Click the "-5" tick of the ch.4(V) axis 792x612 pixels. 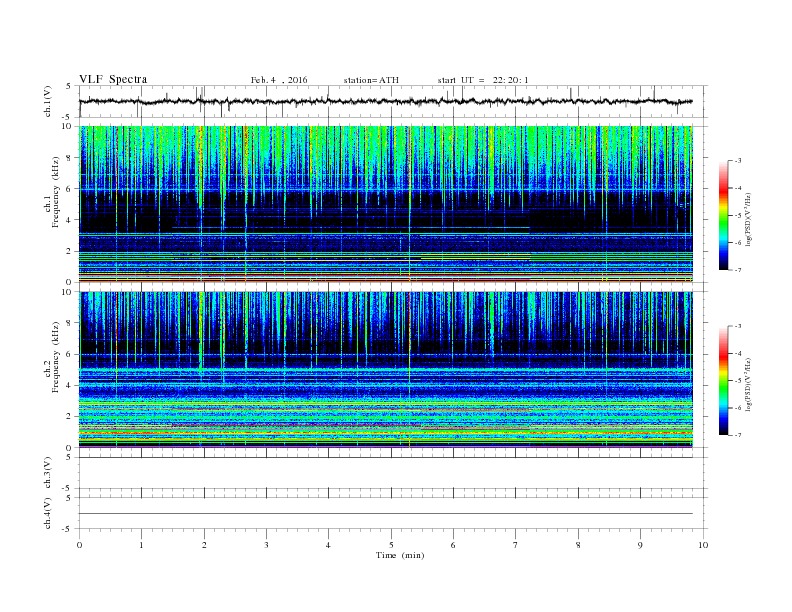[x=68, y=529]
